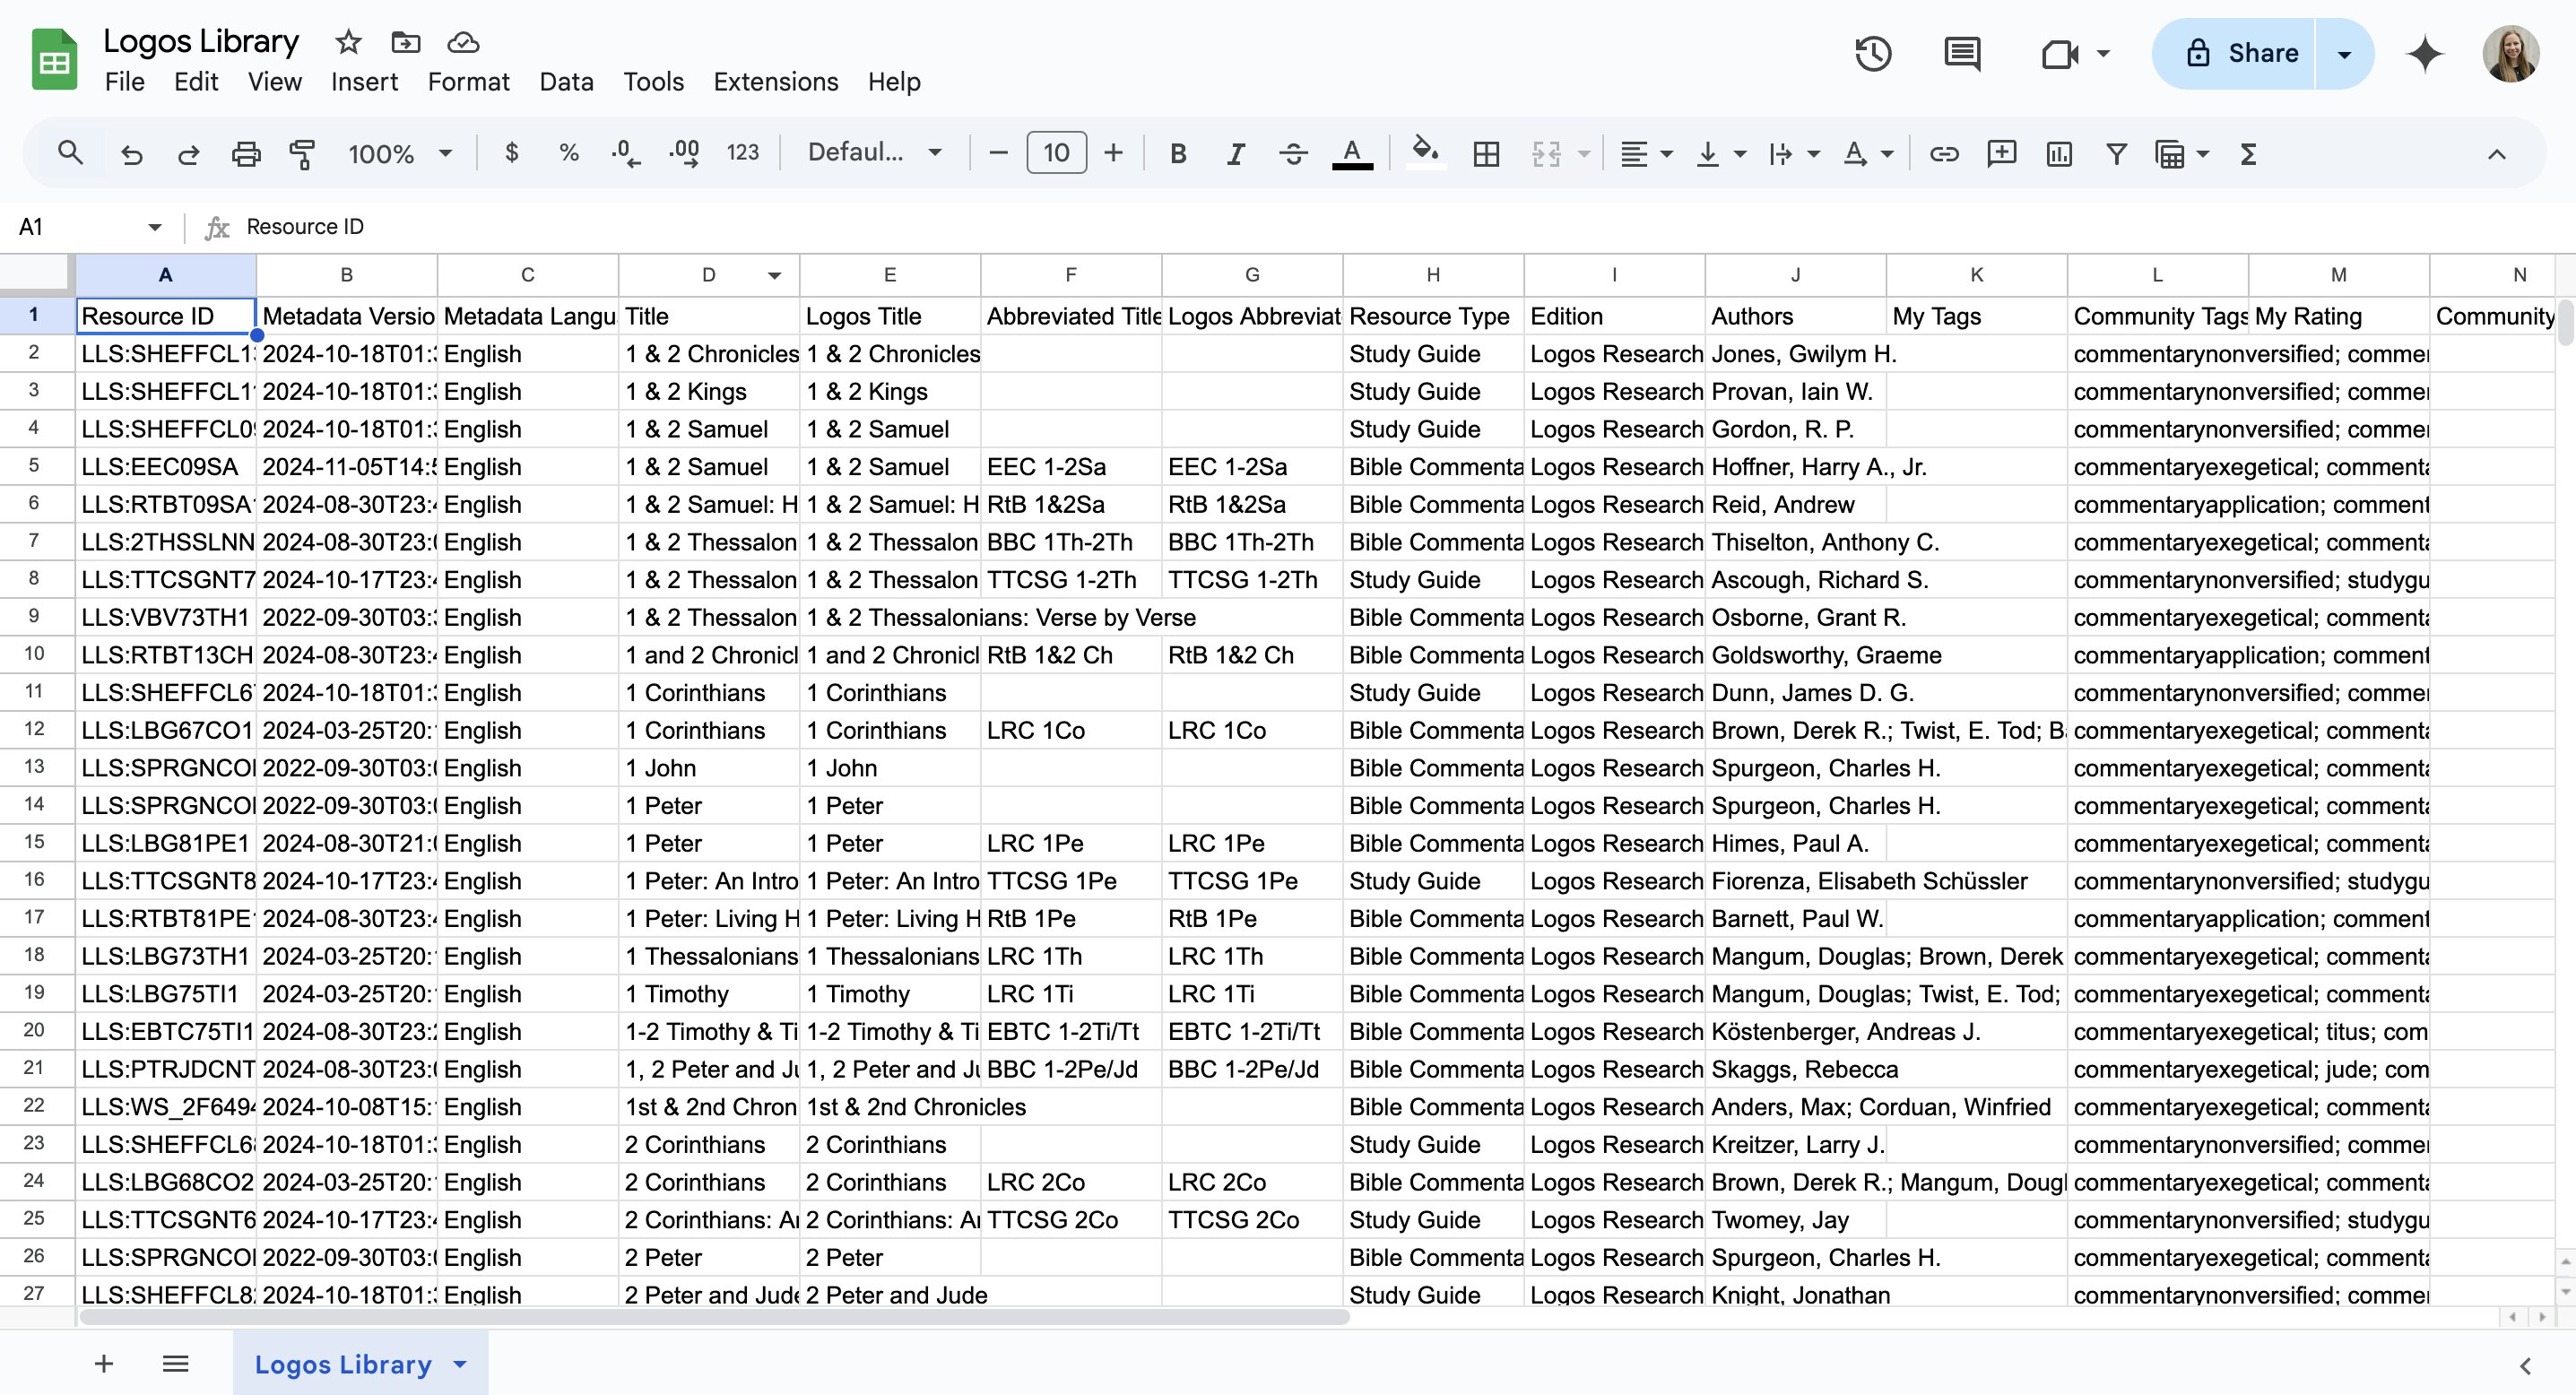Open the Extensions menu
Image resolution: width=2576 pixels, height=1395 pixels.
775,82
